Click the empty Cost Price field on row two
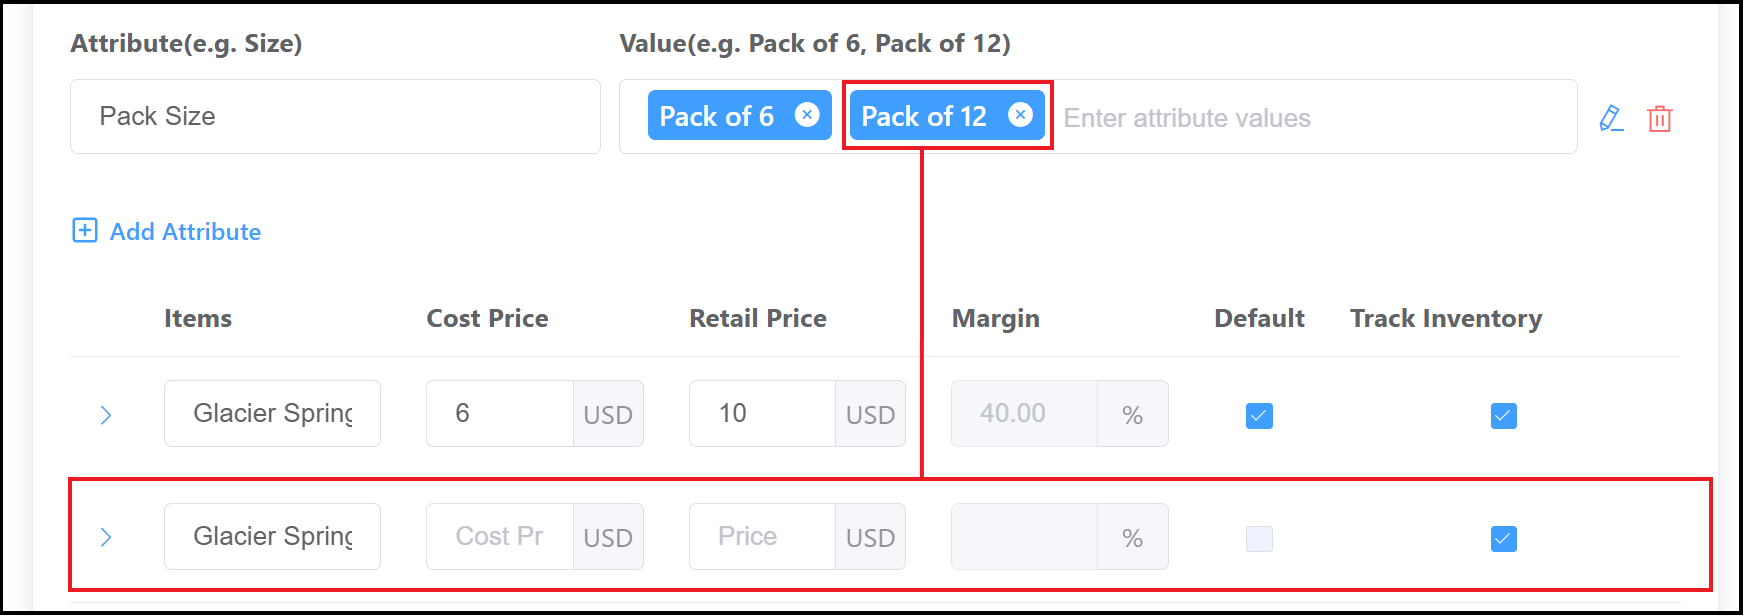This screenshot has width=1744, height=616. [499, 536]
